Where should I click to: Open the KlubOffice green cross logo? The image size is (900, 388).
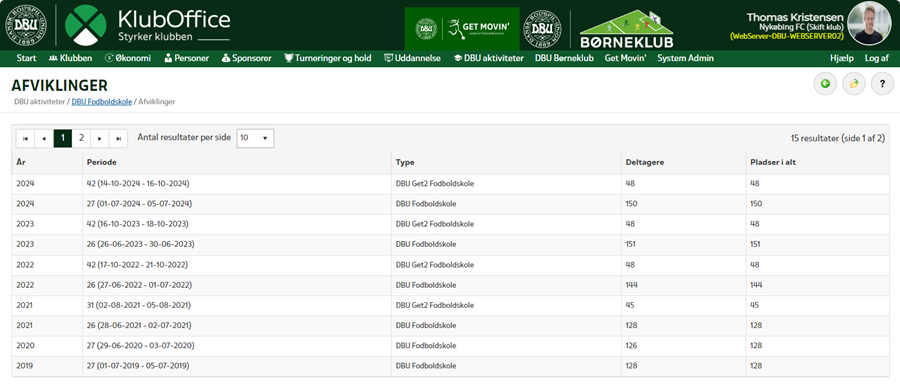86,26
